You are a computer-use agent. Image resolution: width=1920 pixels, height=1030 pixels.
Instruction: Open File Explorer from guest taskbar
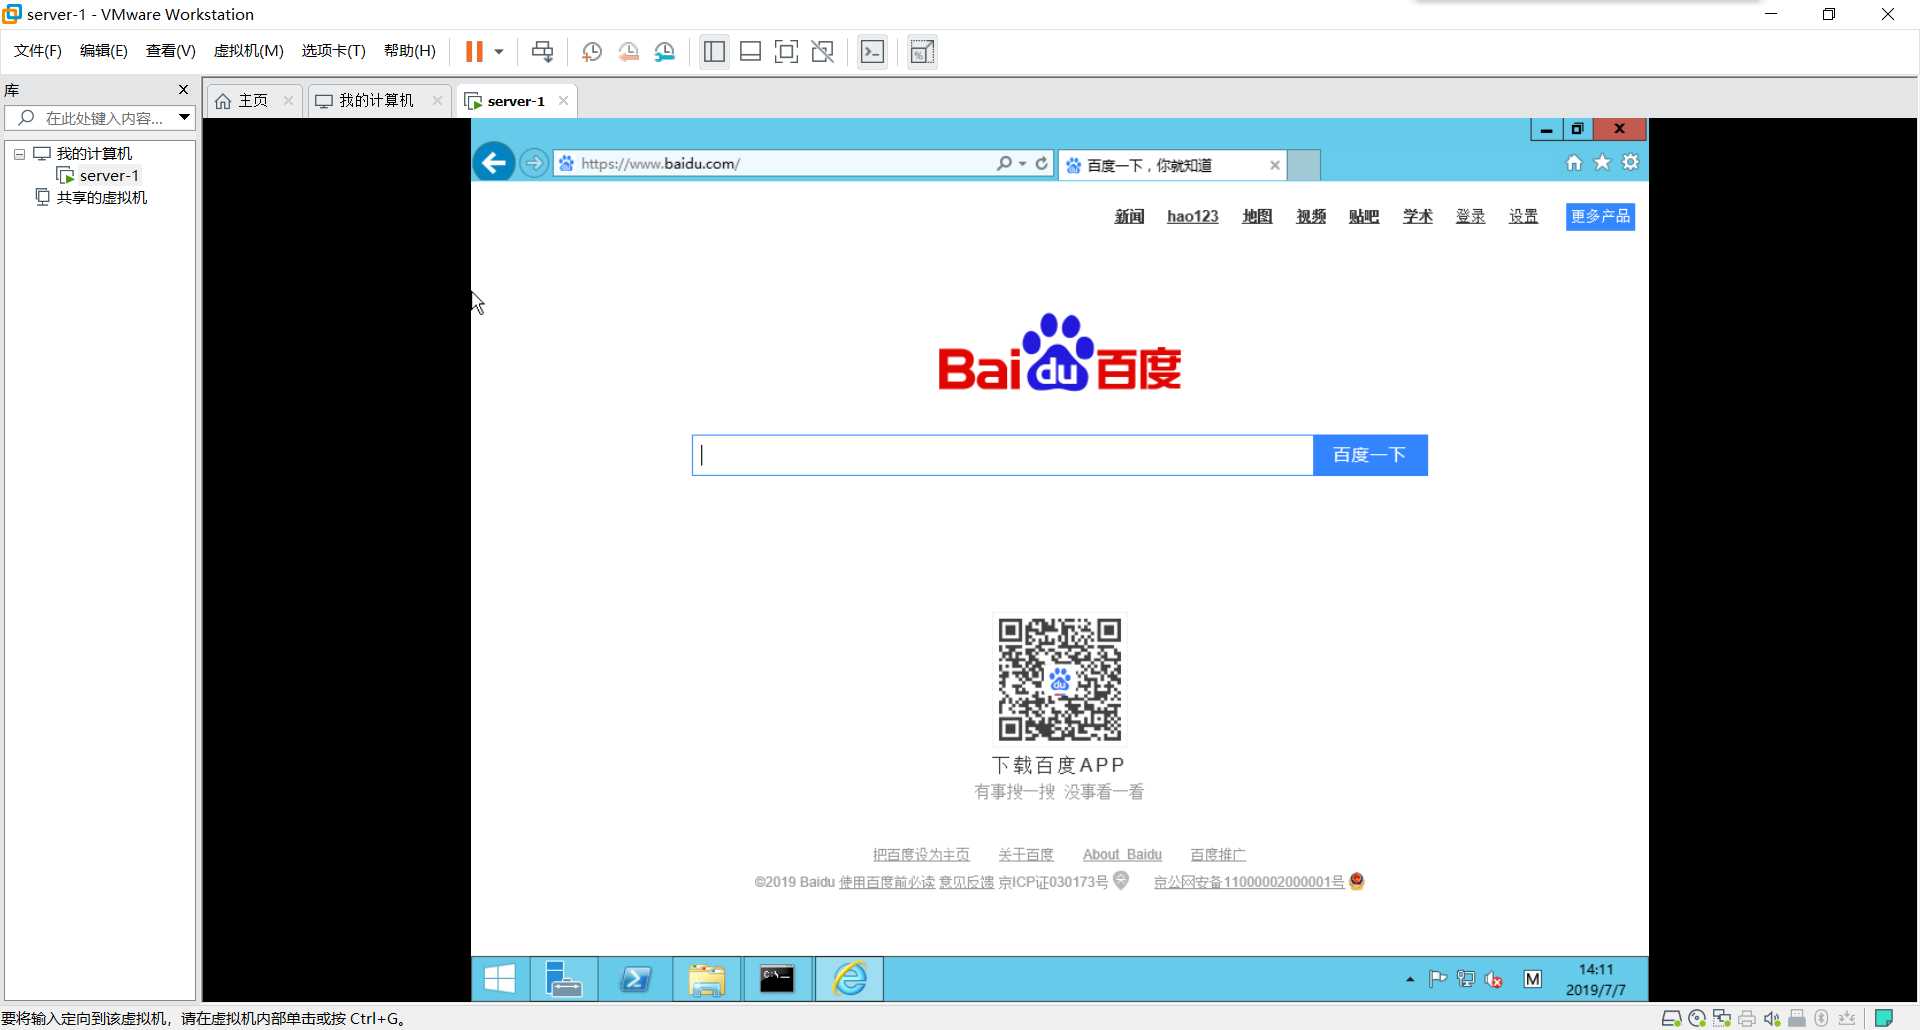(706, 979)
